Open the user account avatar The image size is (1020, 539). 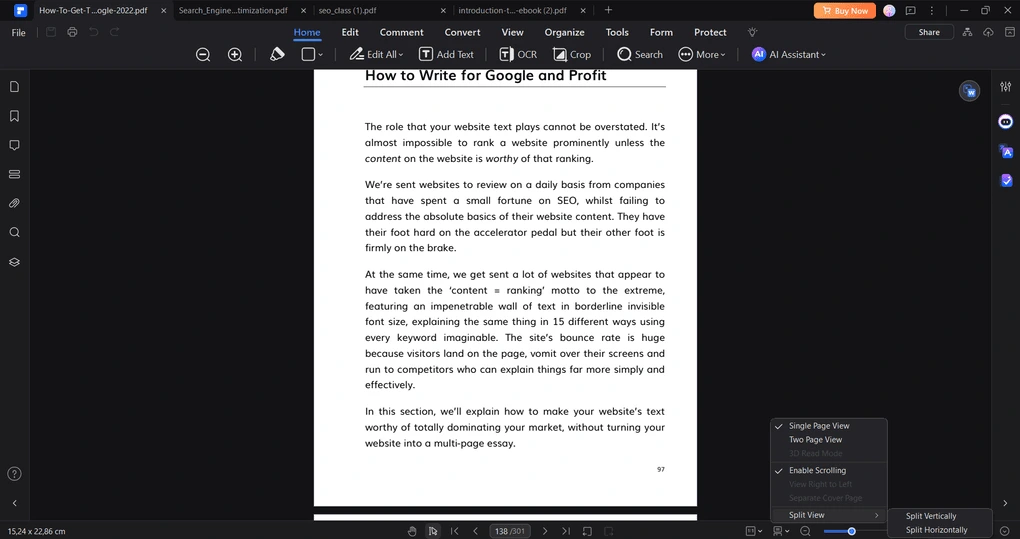pyautogui.click(x=889, y=10)
